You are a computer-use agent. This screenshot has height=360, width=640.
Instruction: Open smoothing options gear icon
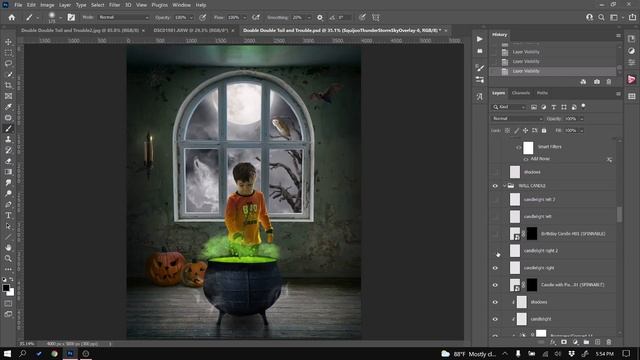pos(320,18)
